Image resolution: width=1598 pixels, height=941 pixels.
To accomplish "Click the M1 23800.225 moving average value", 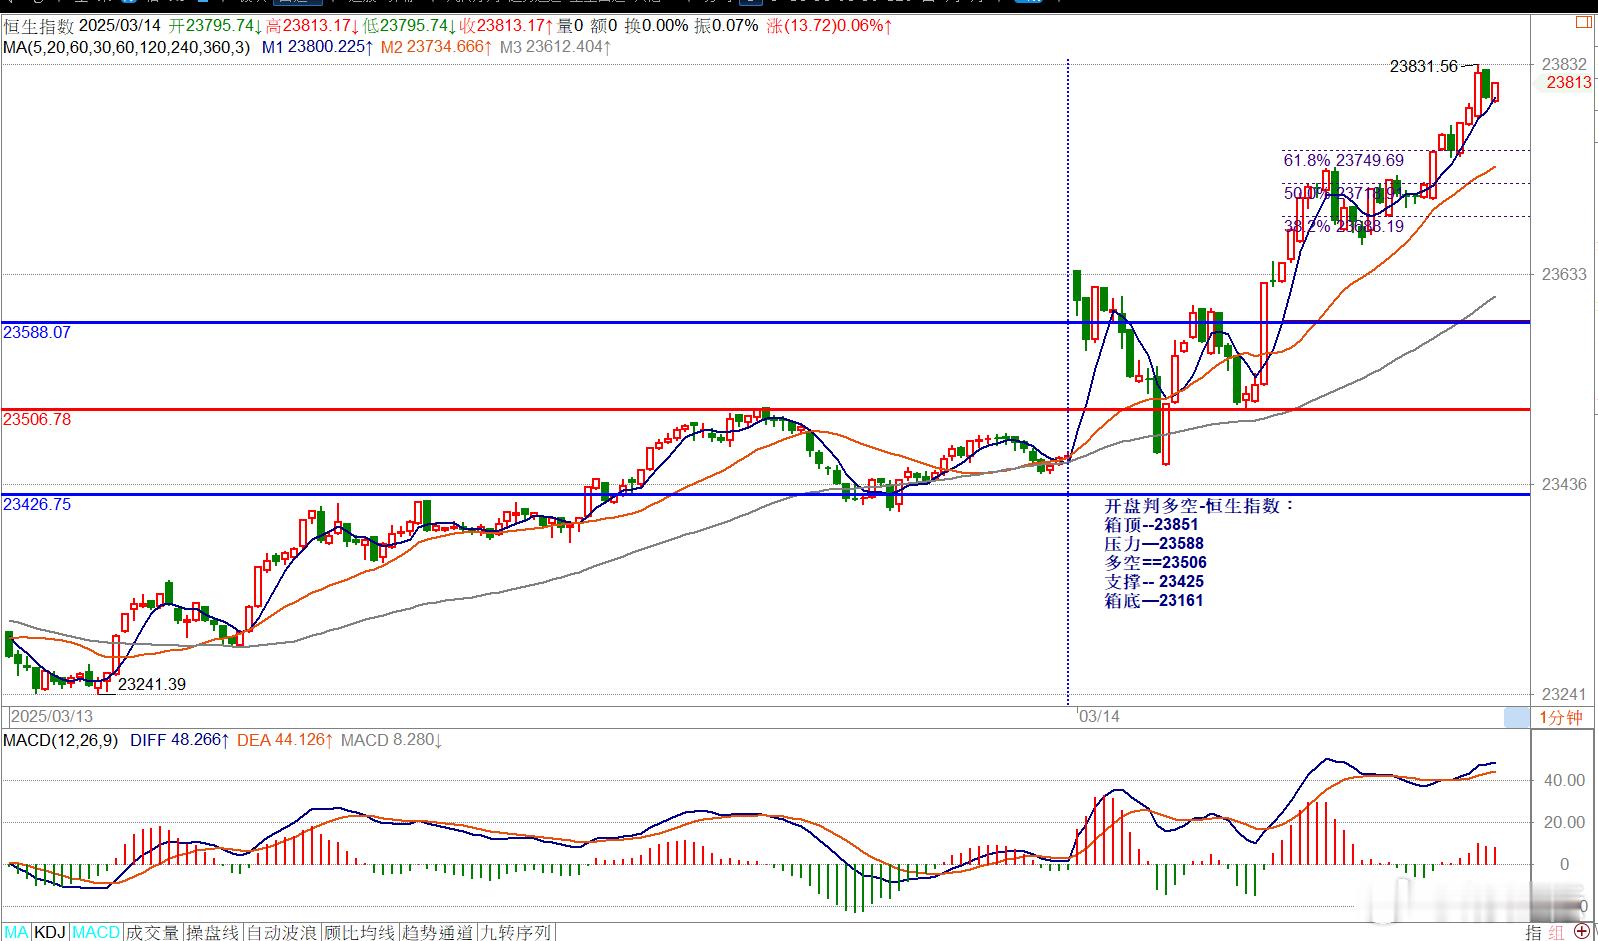I will (318, 46).
